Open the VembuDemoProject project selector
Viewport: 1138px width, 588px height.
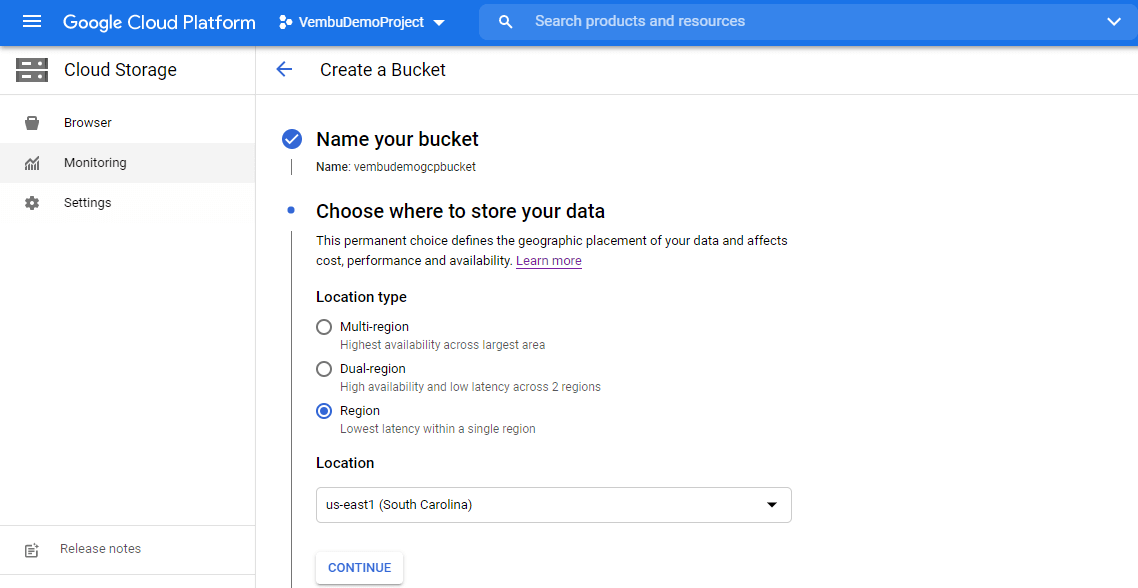tap(361, 23)
